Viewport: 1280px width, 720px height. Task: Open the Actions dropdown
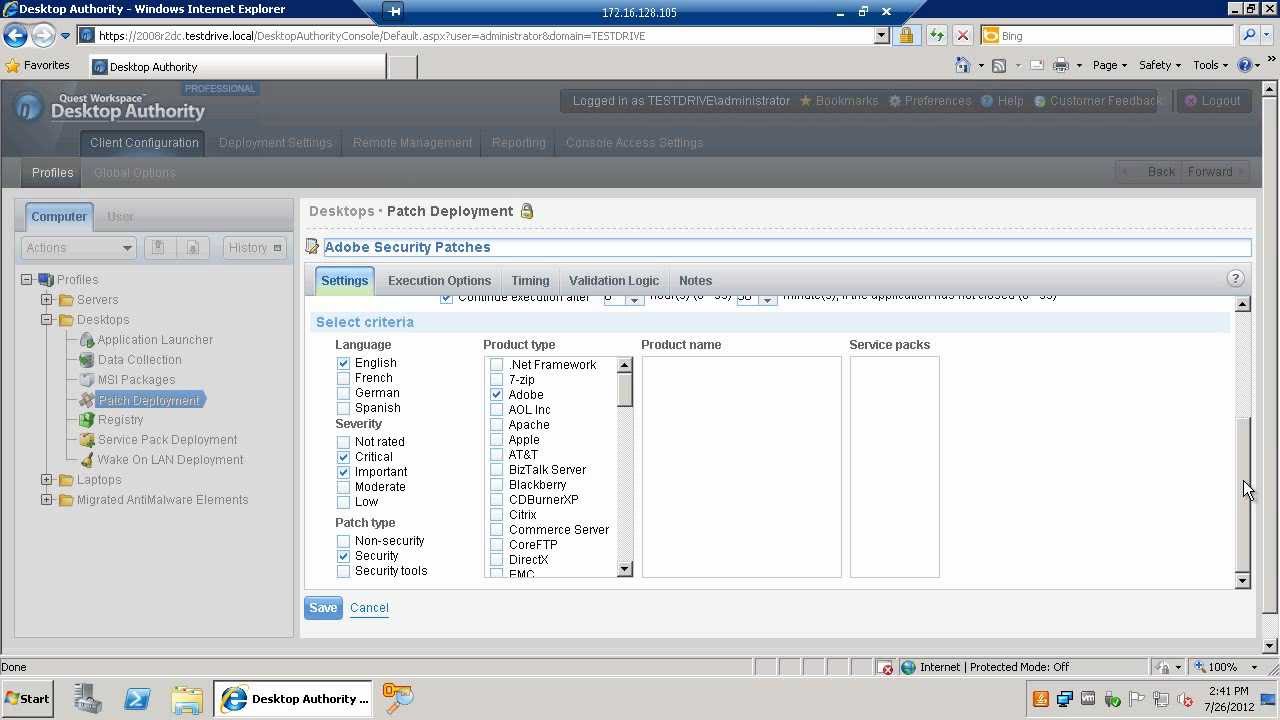pos(78,248)
